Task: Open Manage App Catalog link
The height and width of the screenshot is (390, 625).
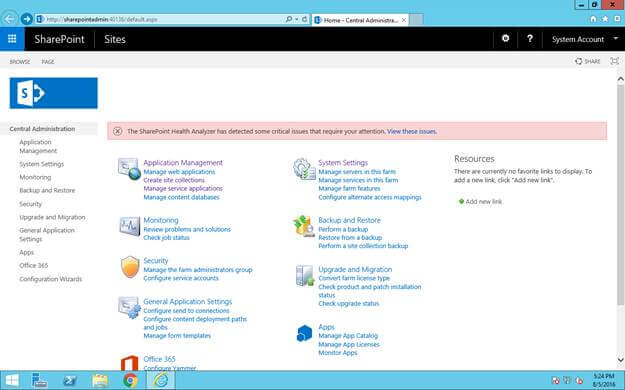Action: pyautogui.click(x=348, y=336)
